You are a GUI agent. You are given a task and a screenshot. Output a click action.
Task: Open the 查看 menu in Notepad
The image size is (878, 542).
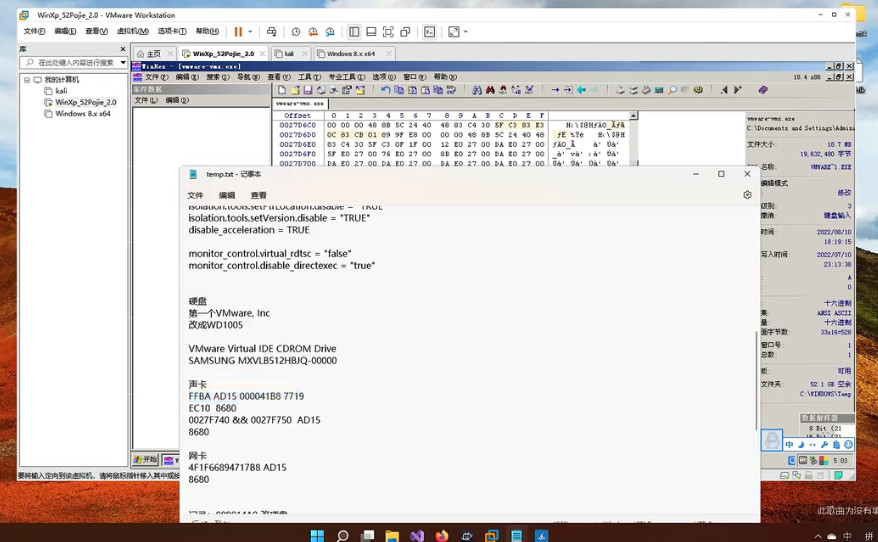tap(258, 195)
